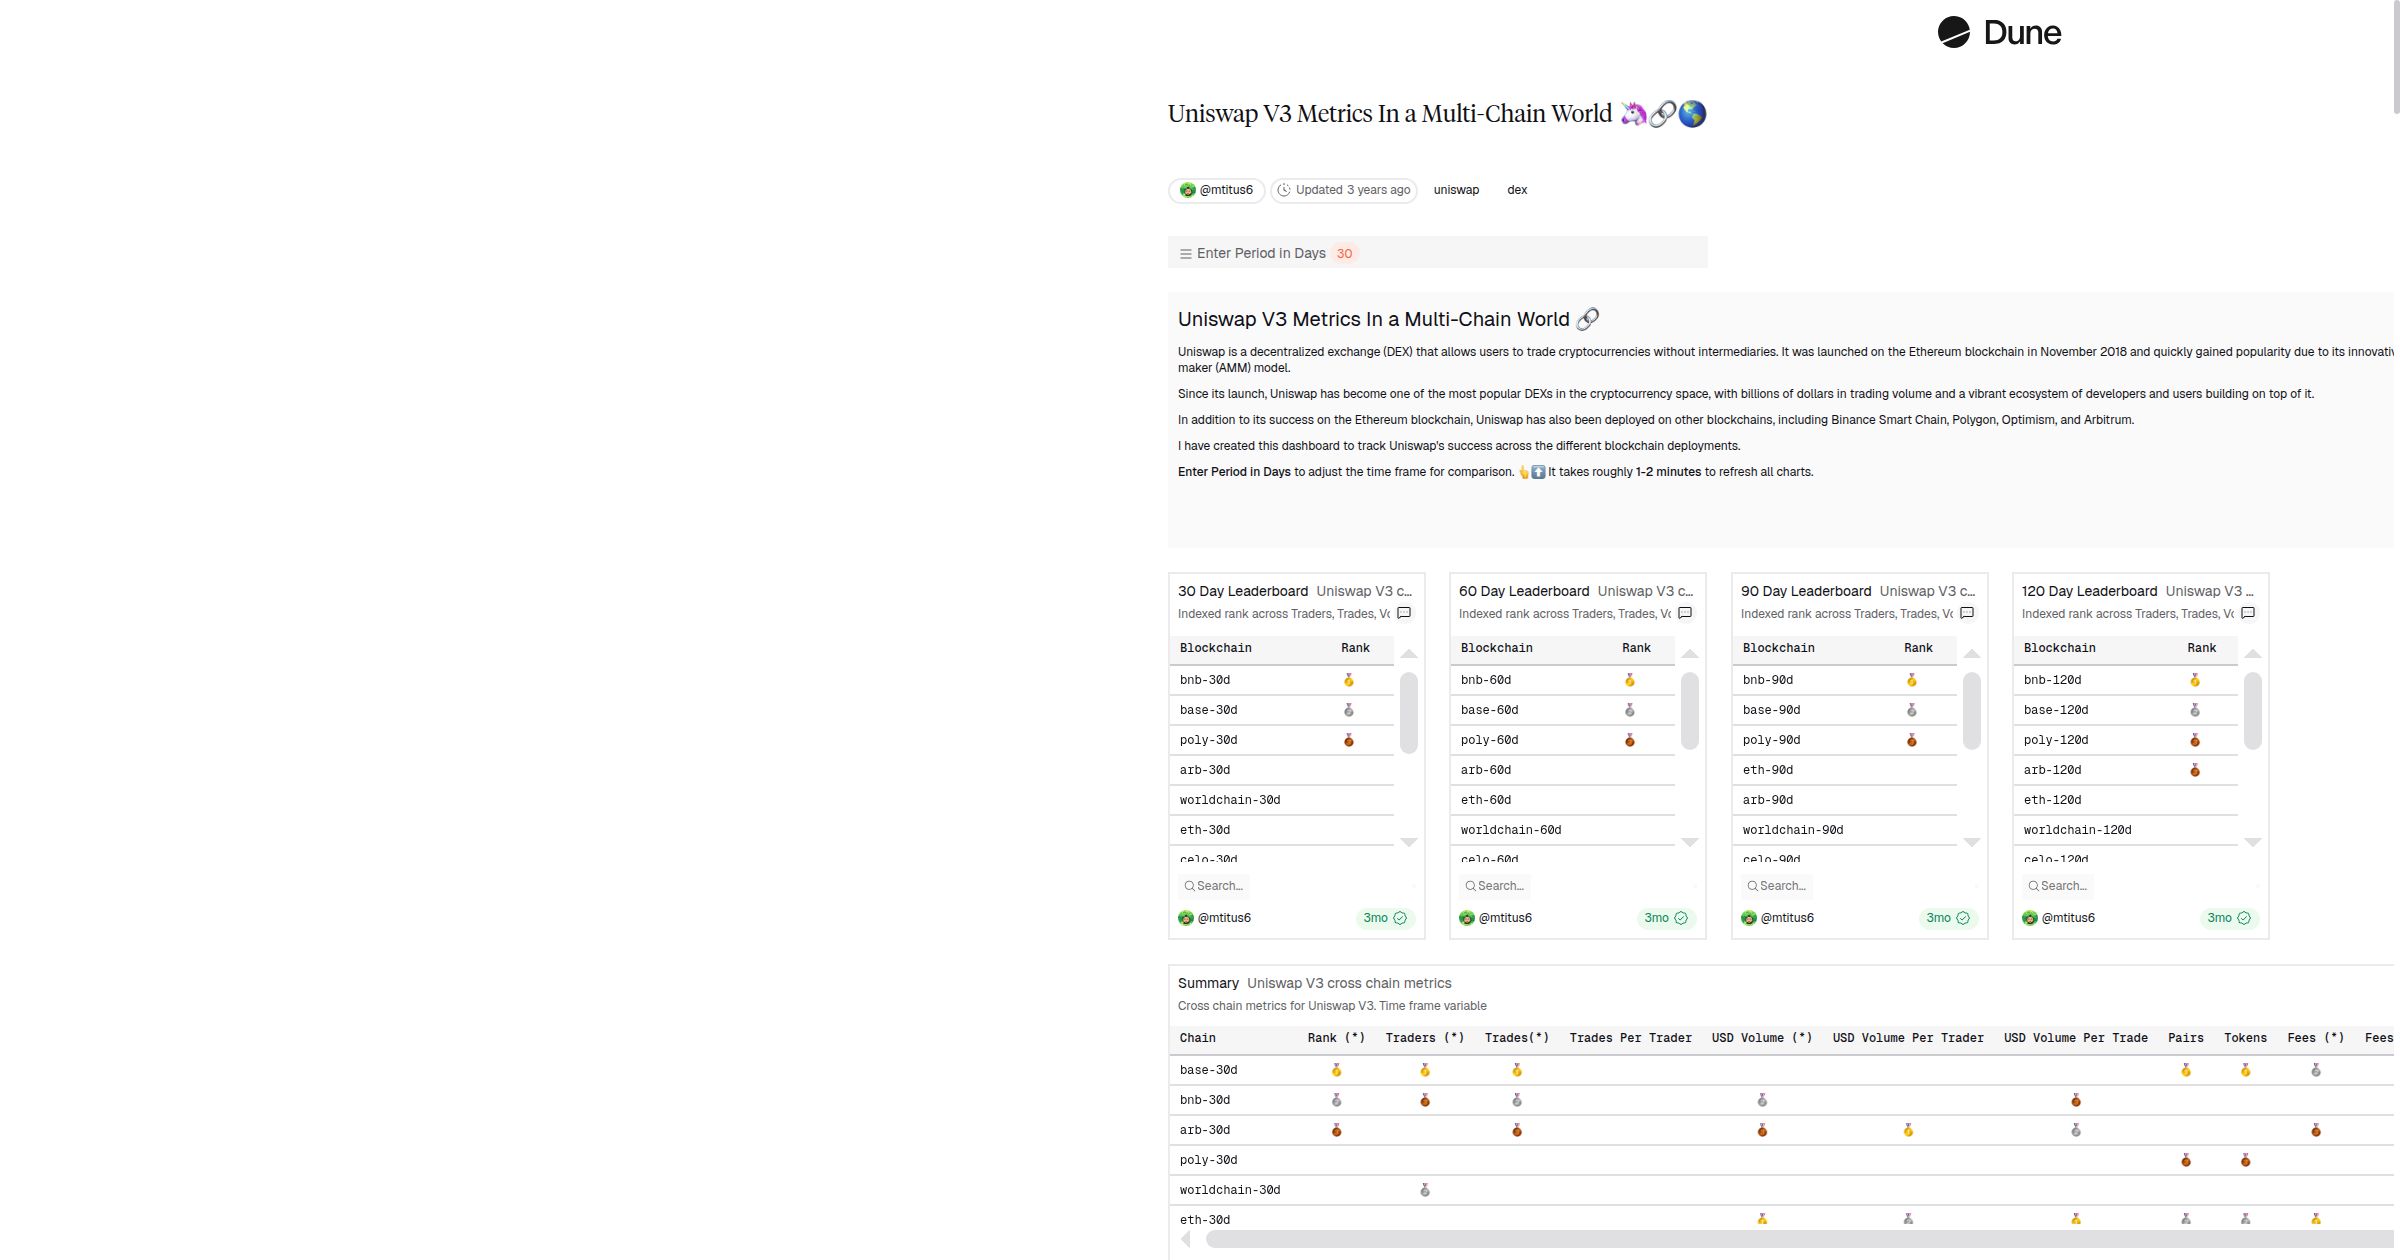The height and width of the screenshot is (1260, 2400).
Task: Open the uniswap tag
Action: click(1456, 190)
